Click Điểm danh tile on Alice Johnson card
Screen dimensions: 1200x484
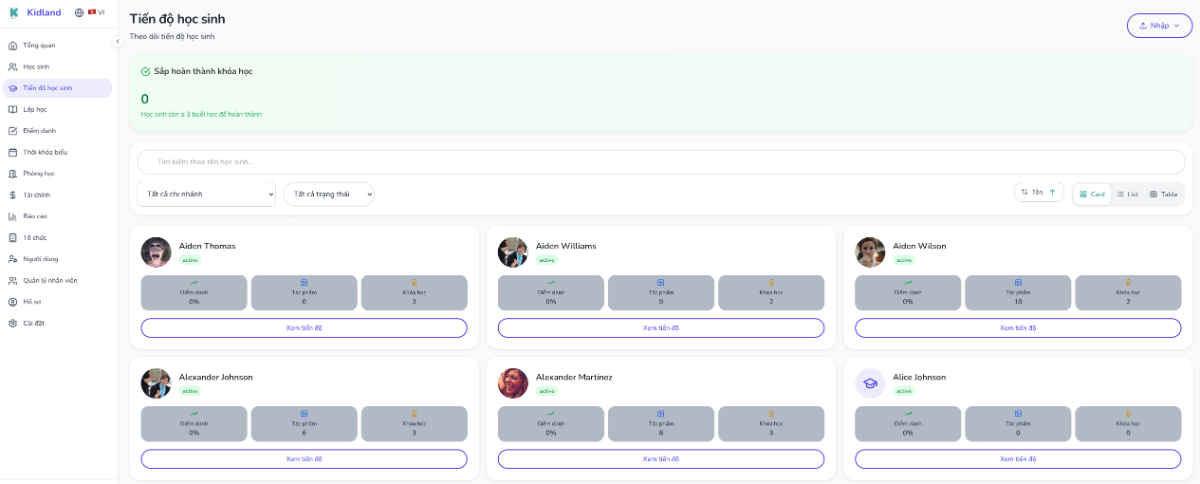(908, 423)
